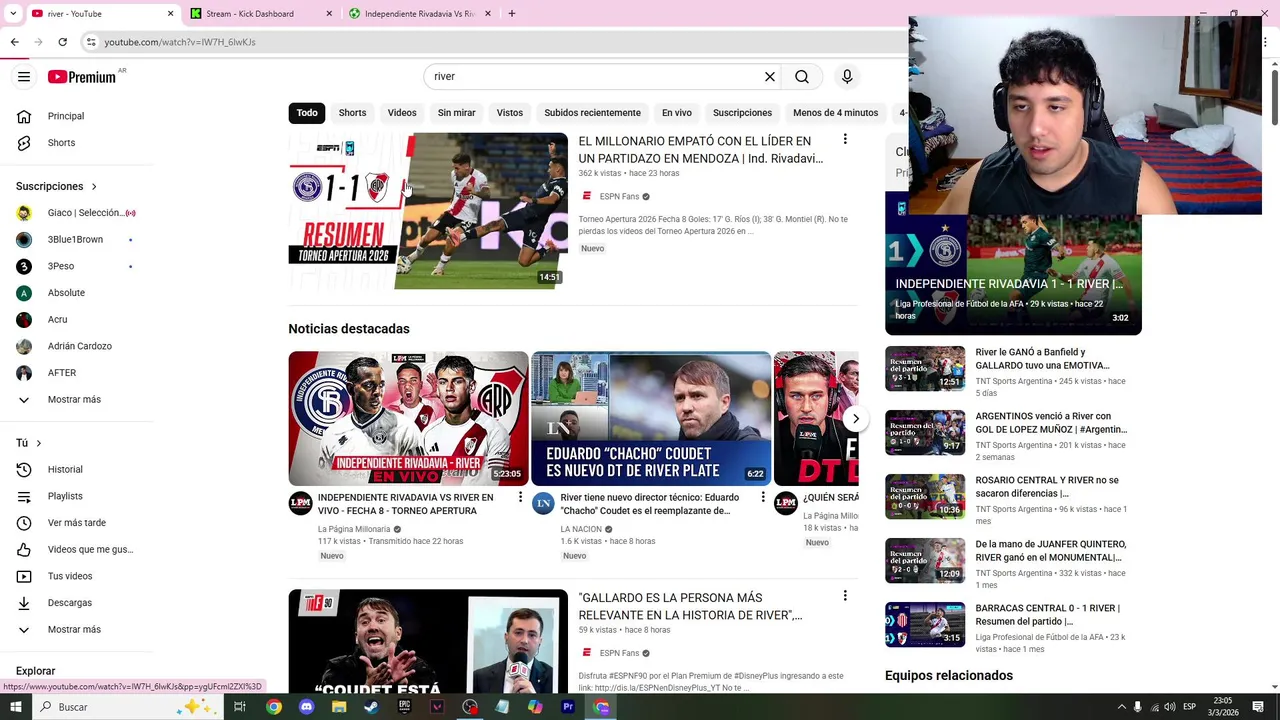The height and width of the screenshot is (720, 1280).
Task: Close the river - YouTube tab
Action: [x=170, y=14]
